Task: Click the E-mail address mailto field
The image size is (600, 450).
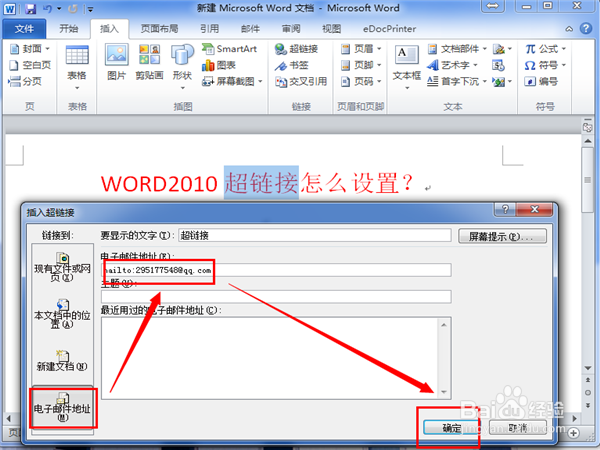Action: coord(276,270)
